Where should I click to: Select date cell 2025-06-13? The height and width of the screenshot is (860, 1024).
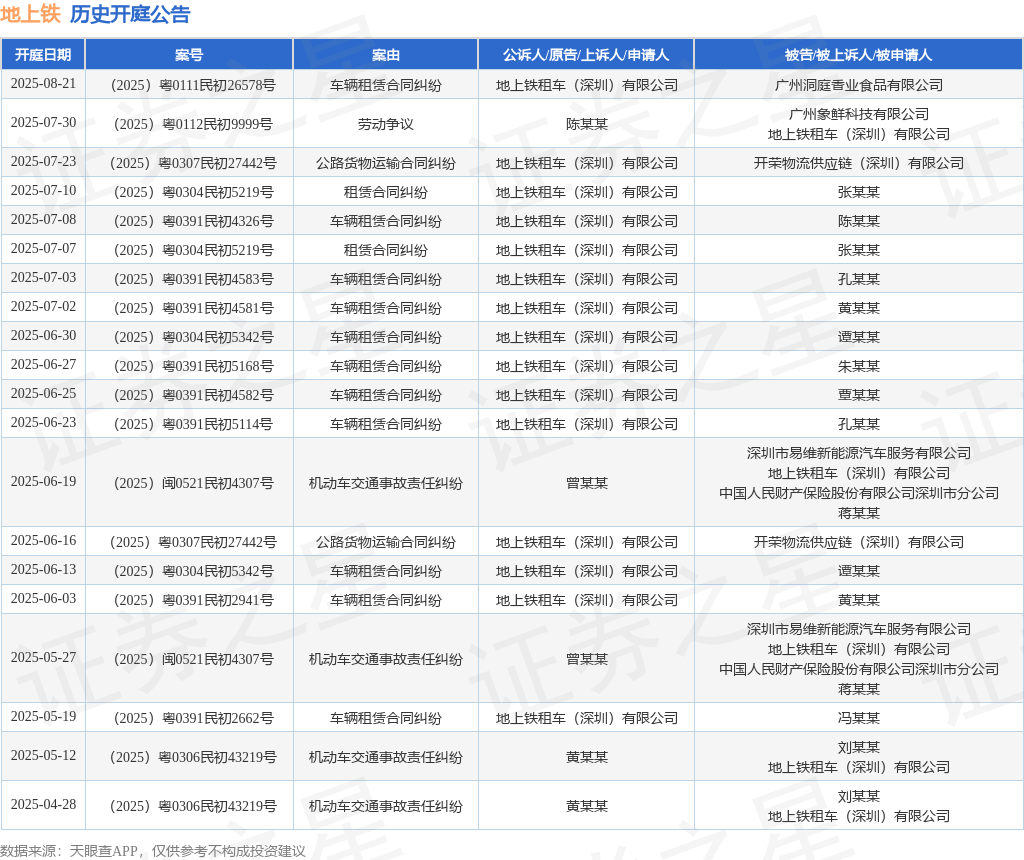tap(43, 569)
